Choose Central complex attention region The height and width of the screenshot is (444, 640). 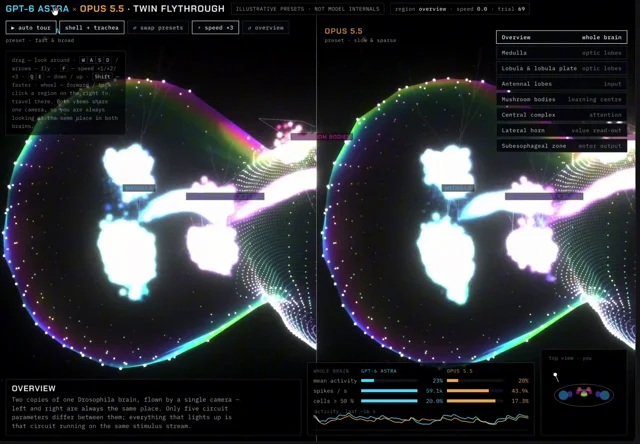562,115
